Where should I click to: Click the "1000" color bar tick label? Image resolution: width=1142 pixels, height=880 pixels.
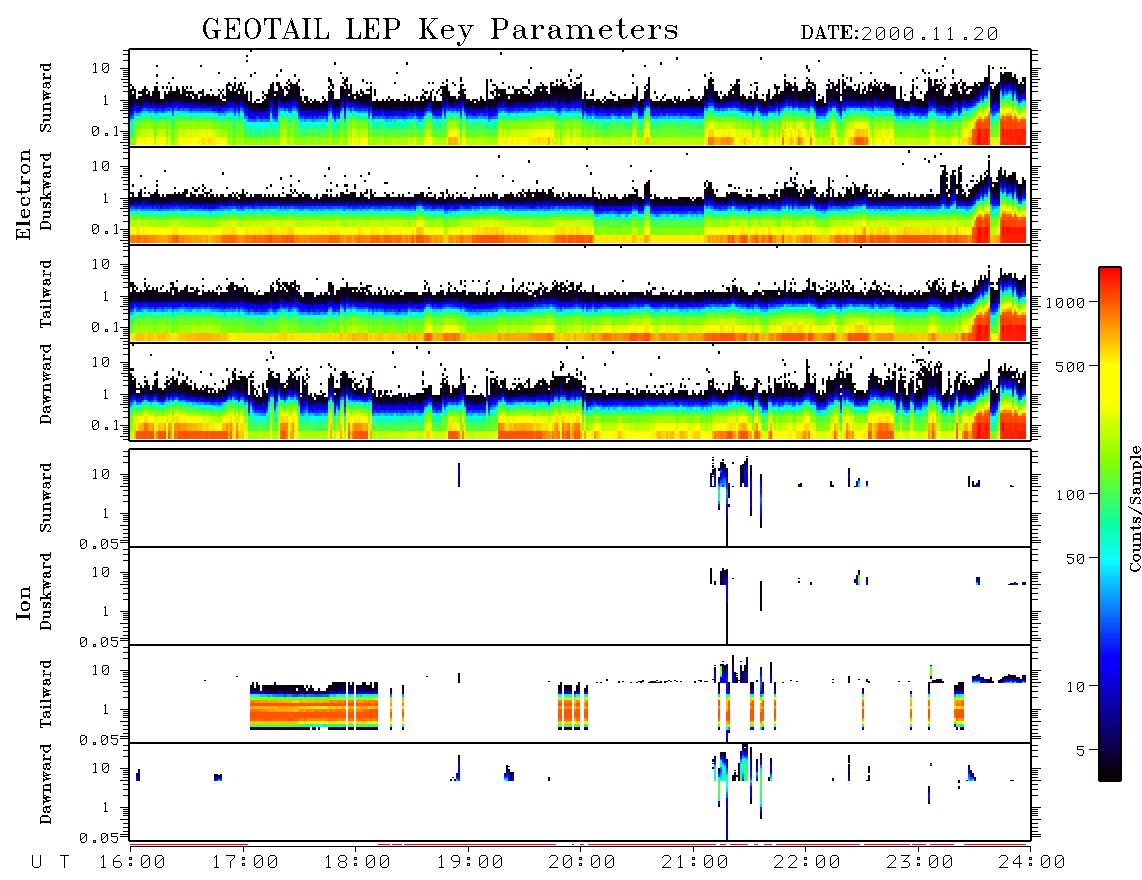click(x=1066, y=302)
